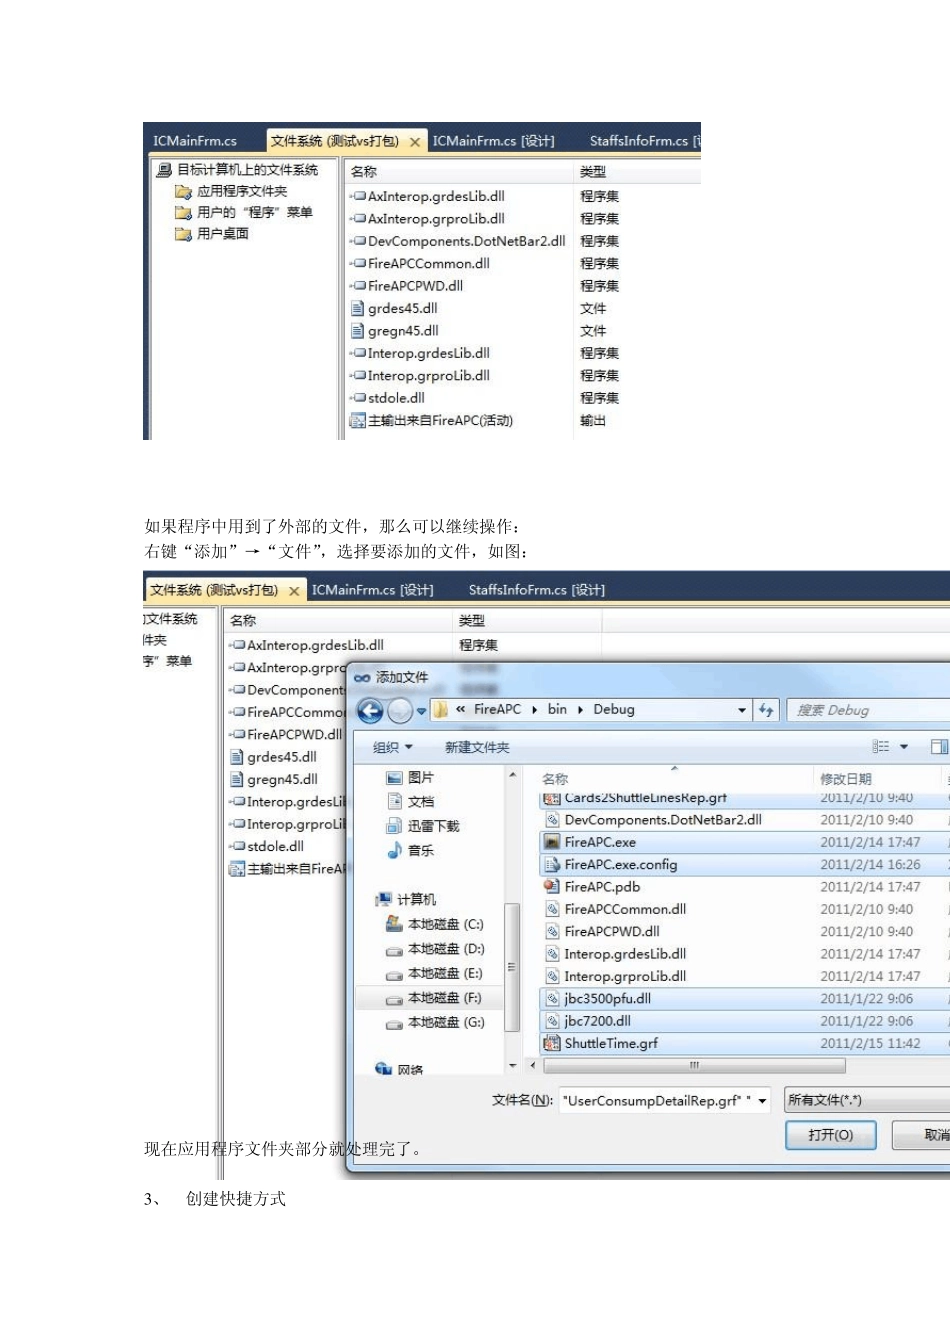Select 应用程序文件夹 folder in tree

tap(231, 191)
